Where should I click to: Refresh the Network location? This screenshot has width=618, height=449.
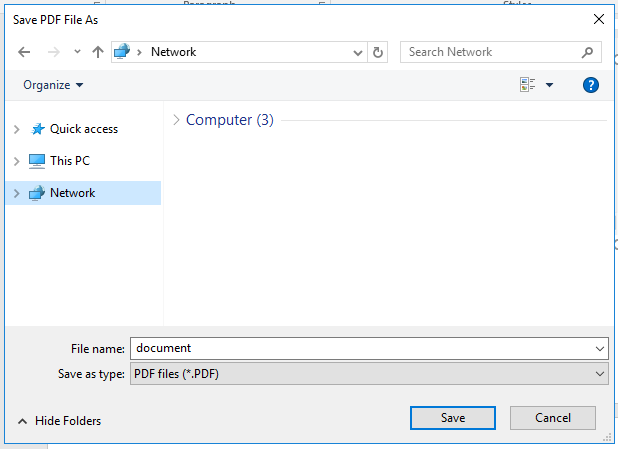click(377, 52)
